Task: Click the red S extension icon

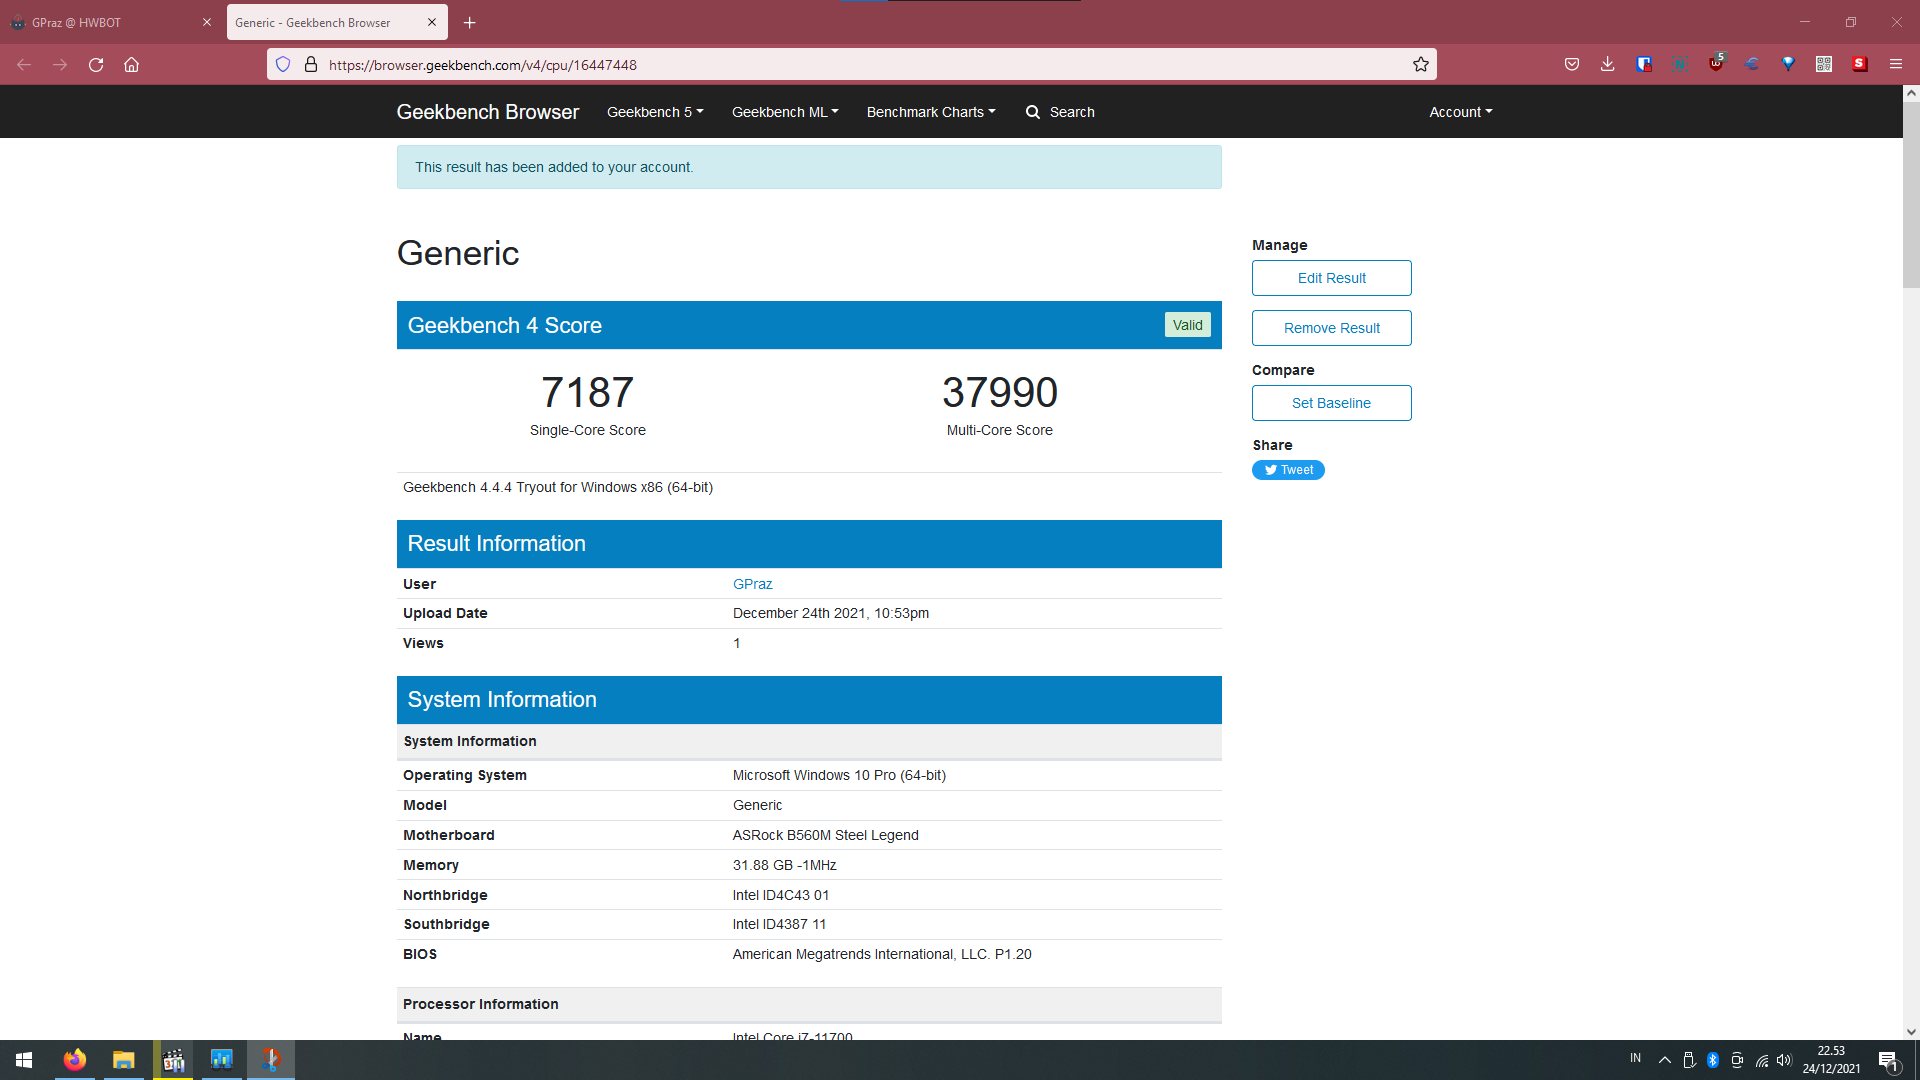Action: click(1860, 64)
